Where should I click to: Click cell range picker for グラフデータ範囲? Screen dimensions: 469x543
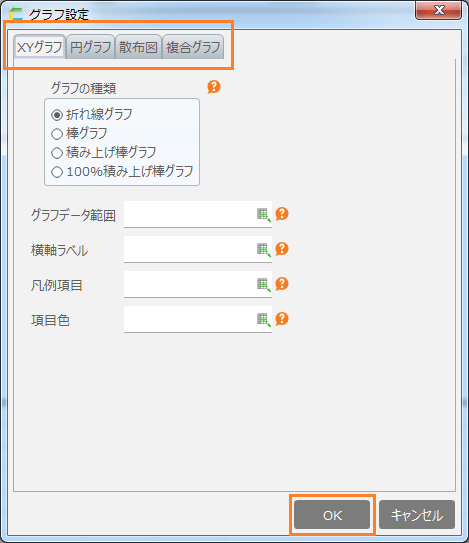point(264,215)
